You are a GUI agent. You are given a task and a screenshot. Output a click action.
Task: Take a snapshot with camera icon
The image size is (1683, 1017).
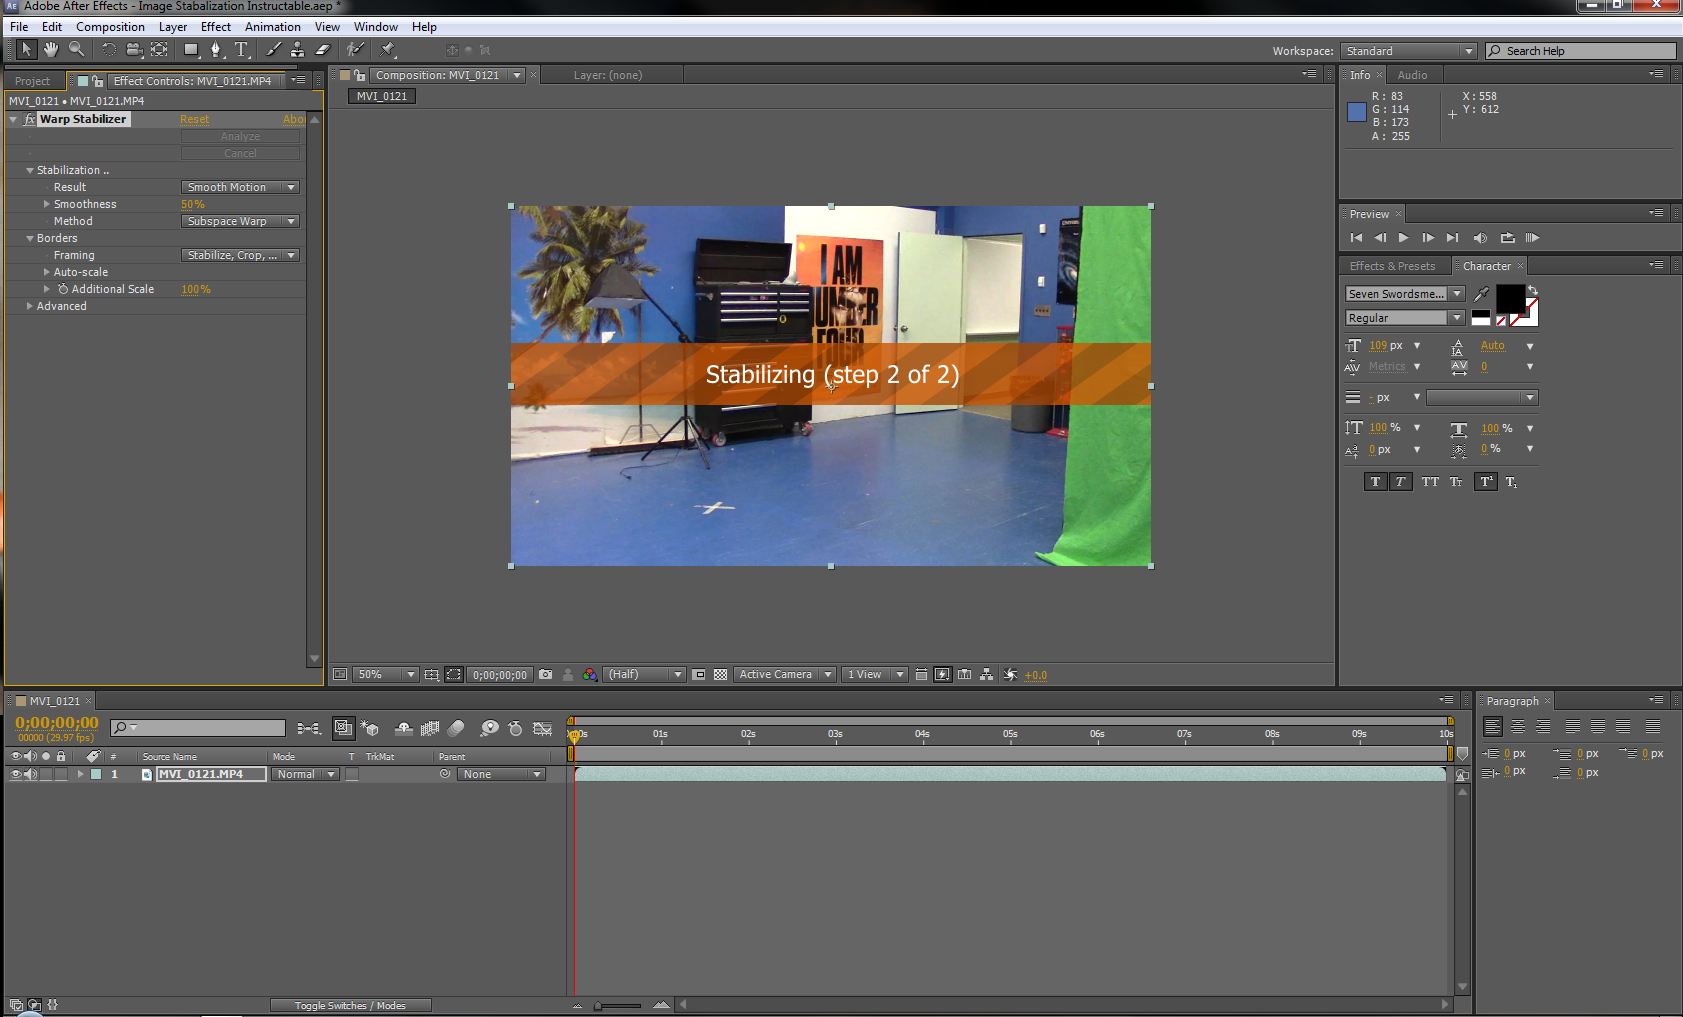545,675
